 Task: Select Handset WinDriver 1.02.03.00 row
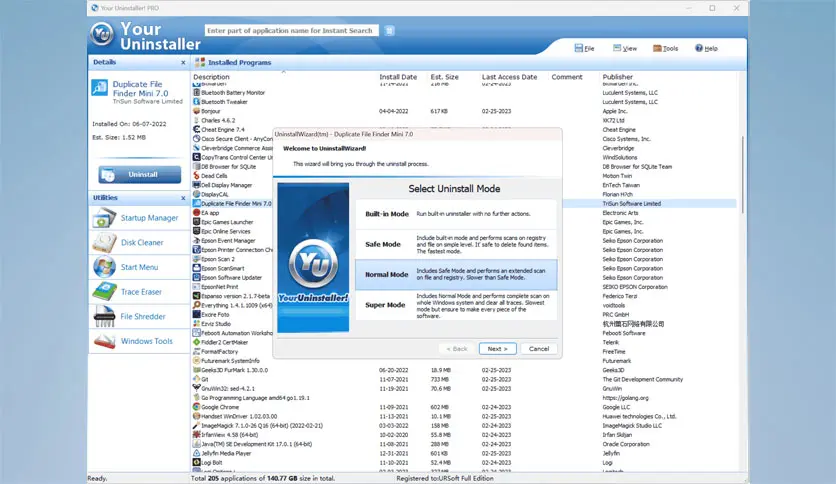[x=464, y=416]
